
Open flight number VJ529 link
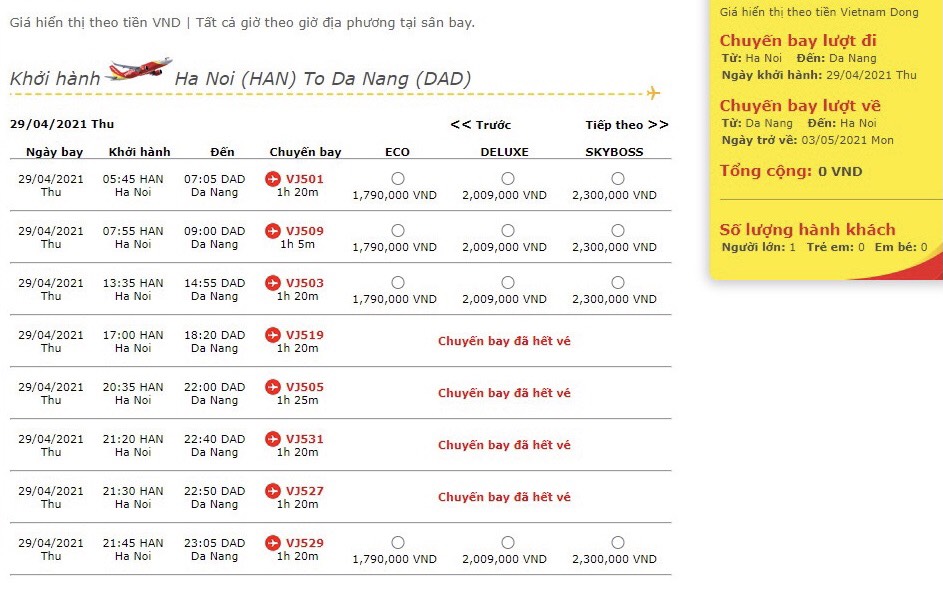pyautogui.click(x=304, y=543)
